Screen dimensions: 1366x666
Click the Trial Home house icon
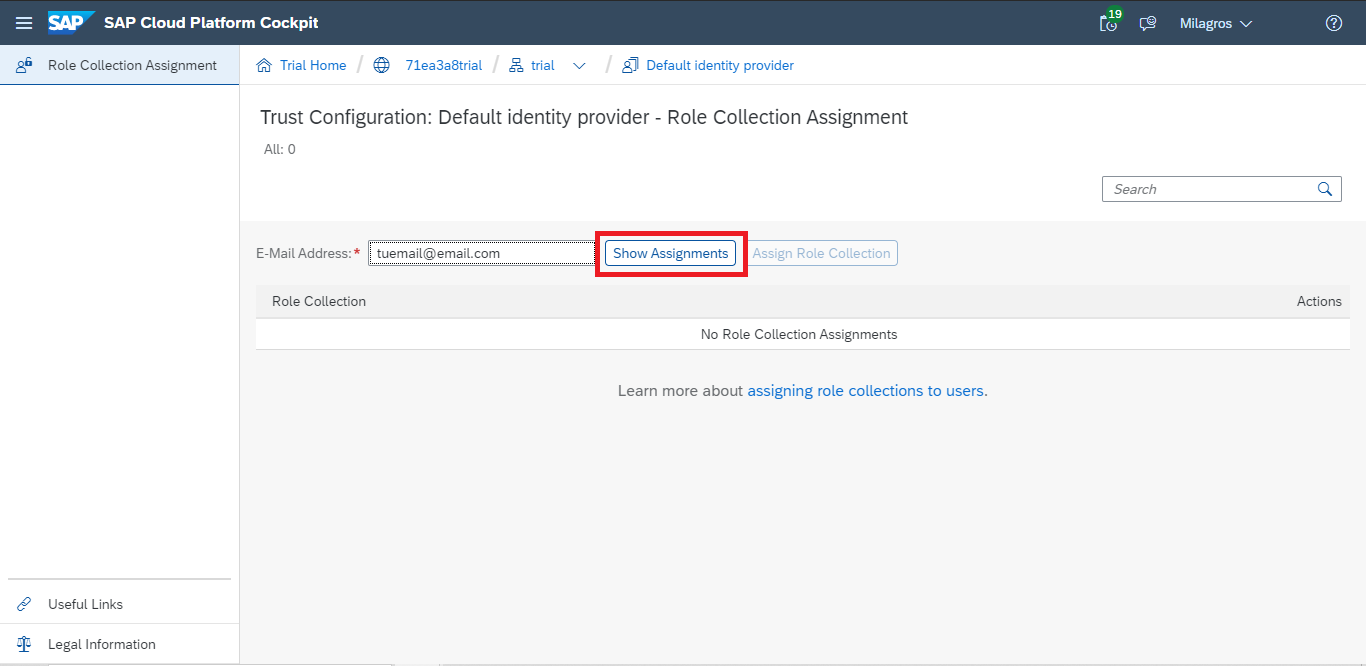point(264,65)
